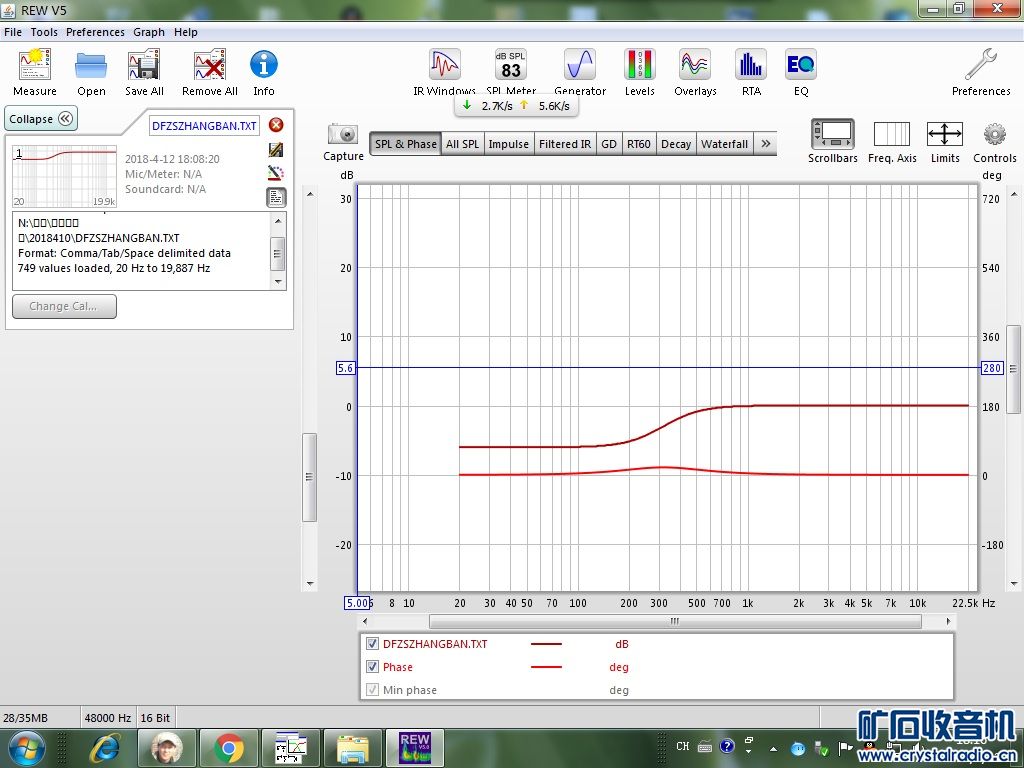This screenshot has width=1024, height=768.
Task: Switch to the Waterfall tab
Action: (724, 144)
